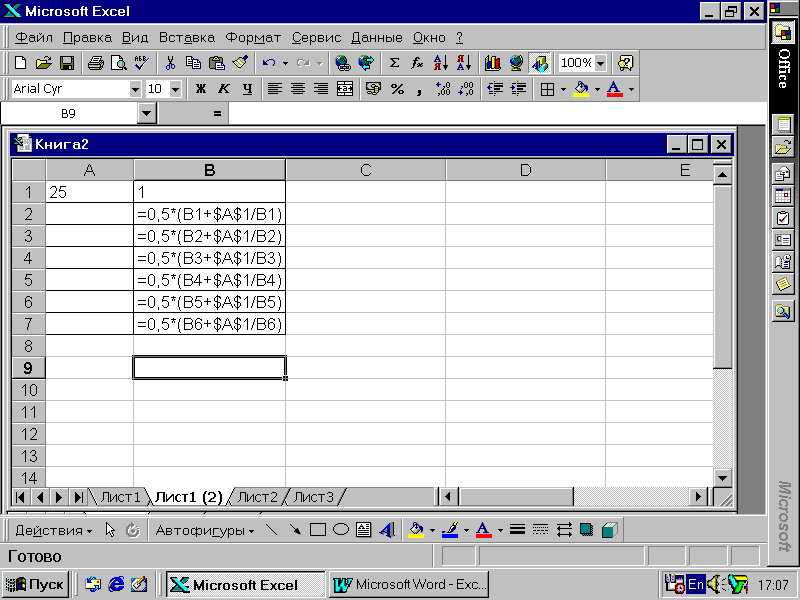Screen dimensions: 800x600
Task: Expand the Borders dropdown arrow
Action: click(x=563, y=89)
